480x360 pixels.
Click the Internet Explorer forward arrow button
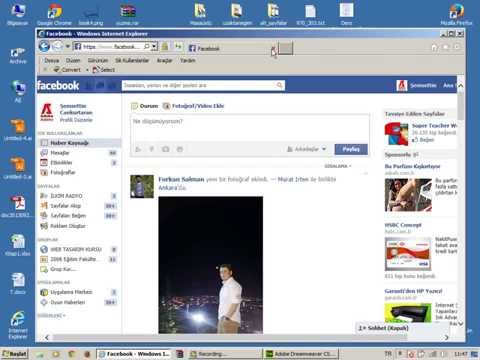[57, 46]
